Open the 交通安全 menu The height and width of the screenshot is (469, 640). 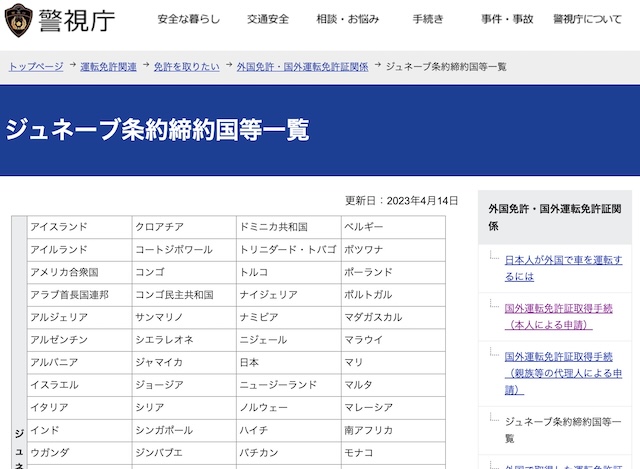(268, 19)
